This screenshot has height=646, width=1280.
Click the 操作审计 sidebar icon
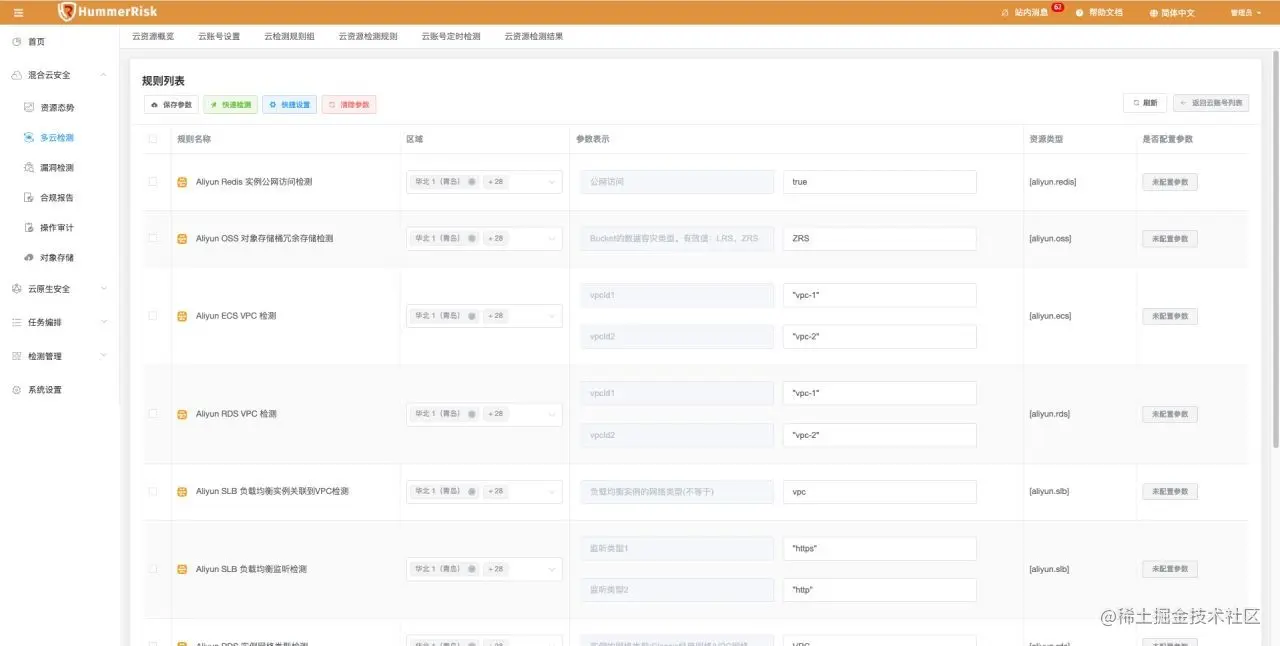pos(30,227)
